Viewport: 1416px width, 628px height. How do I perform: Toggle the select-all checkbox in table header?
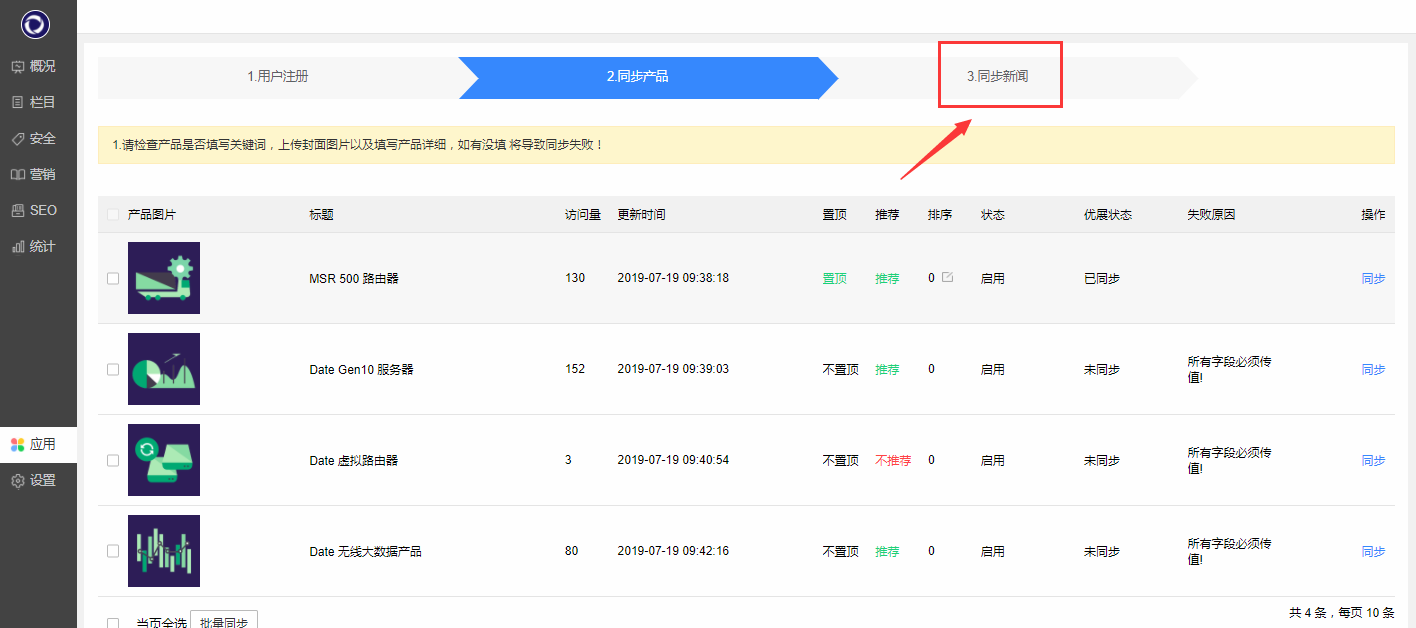point(113,215)
